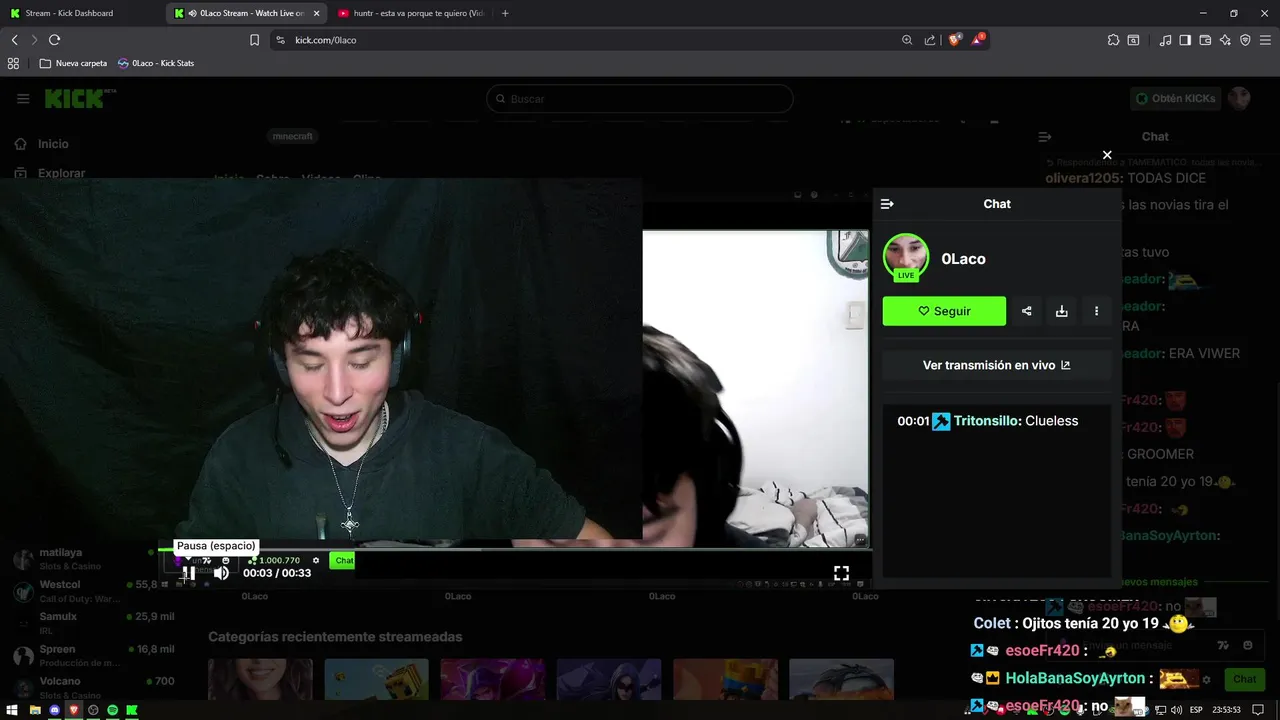Share the clip via share icon
Screen dimensions: 1280x720
point(1026,311)
